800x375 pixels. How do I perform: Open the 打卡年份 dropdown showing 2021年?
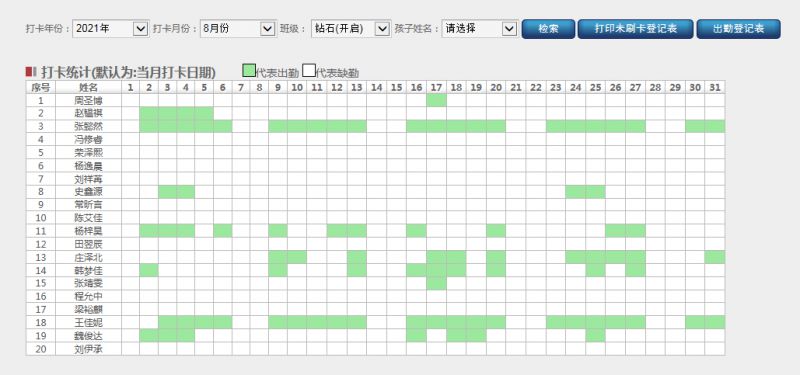pos(111,29)
